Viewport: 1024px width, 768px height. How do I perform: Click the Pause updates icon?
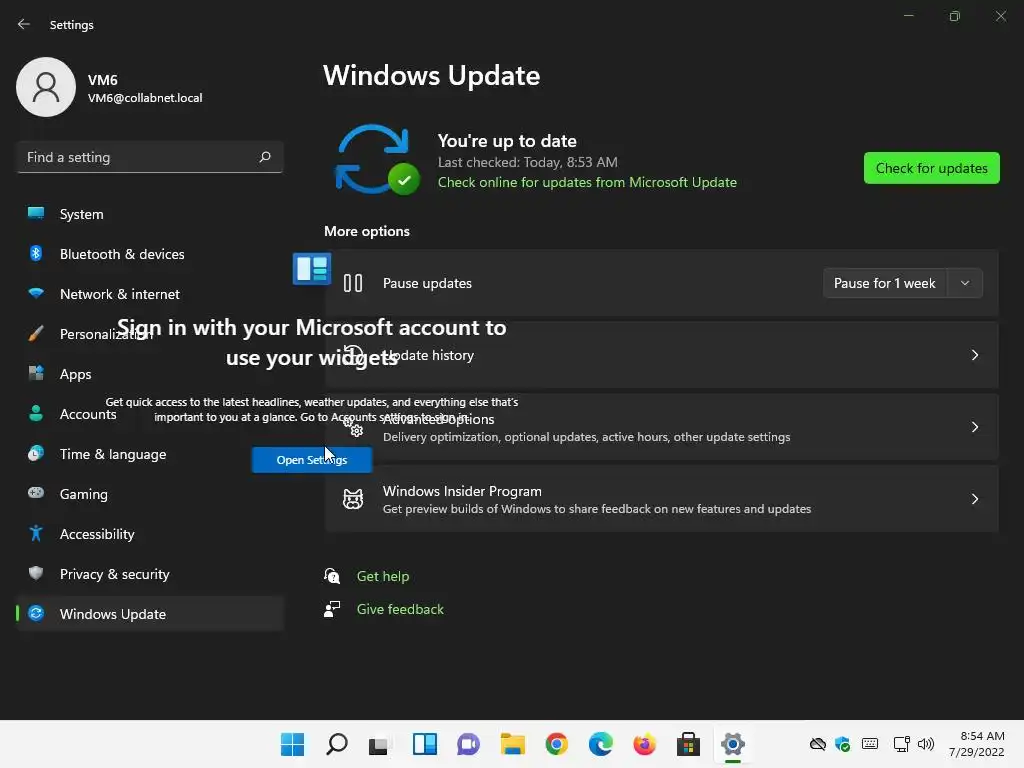click(353, 283)
